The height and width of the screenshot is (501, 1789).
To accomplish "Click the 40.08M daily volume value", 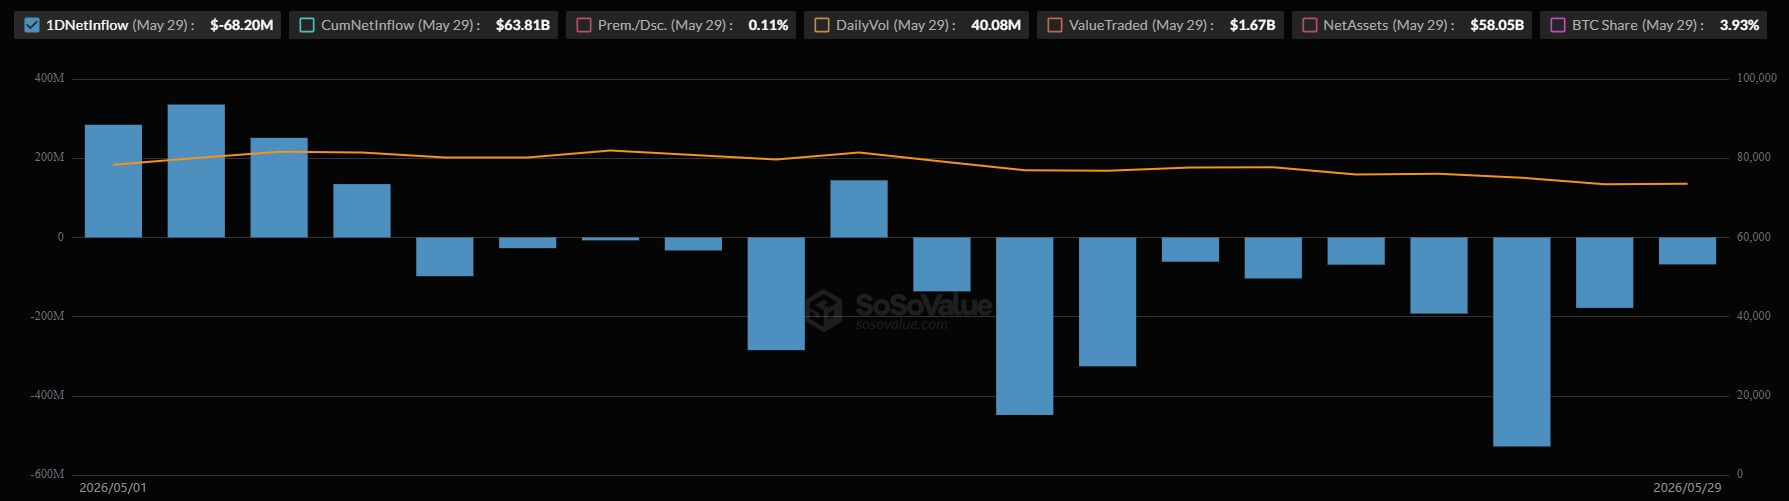I will 996,25.
